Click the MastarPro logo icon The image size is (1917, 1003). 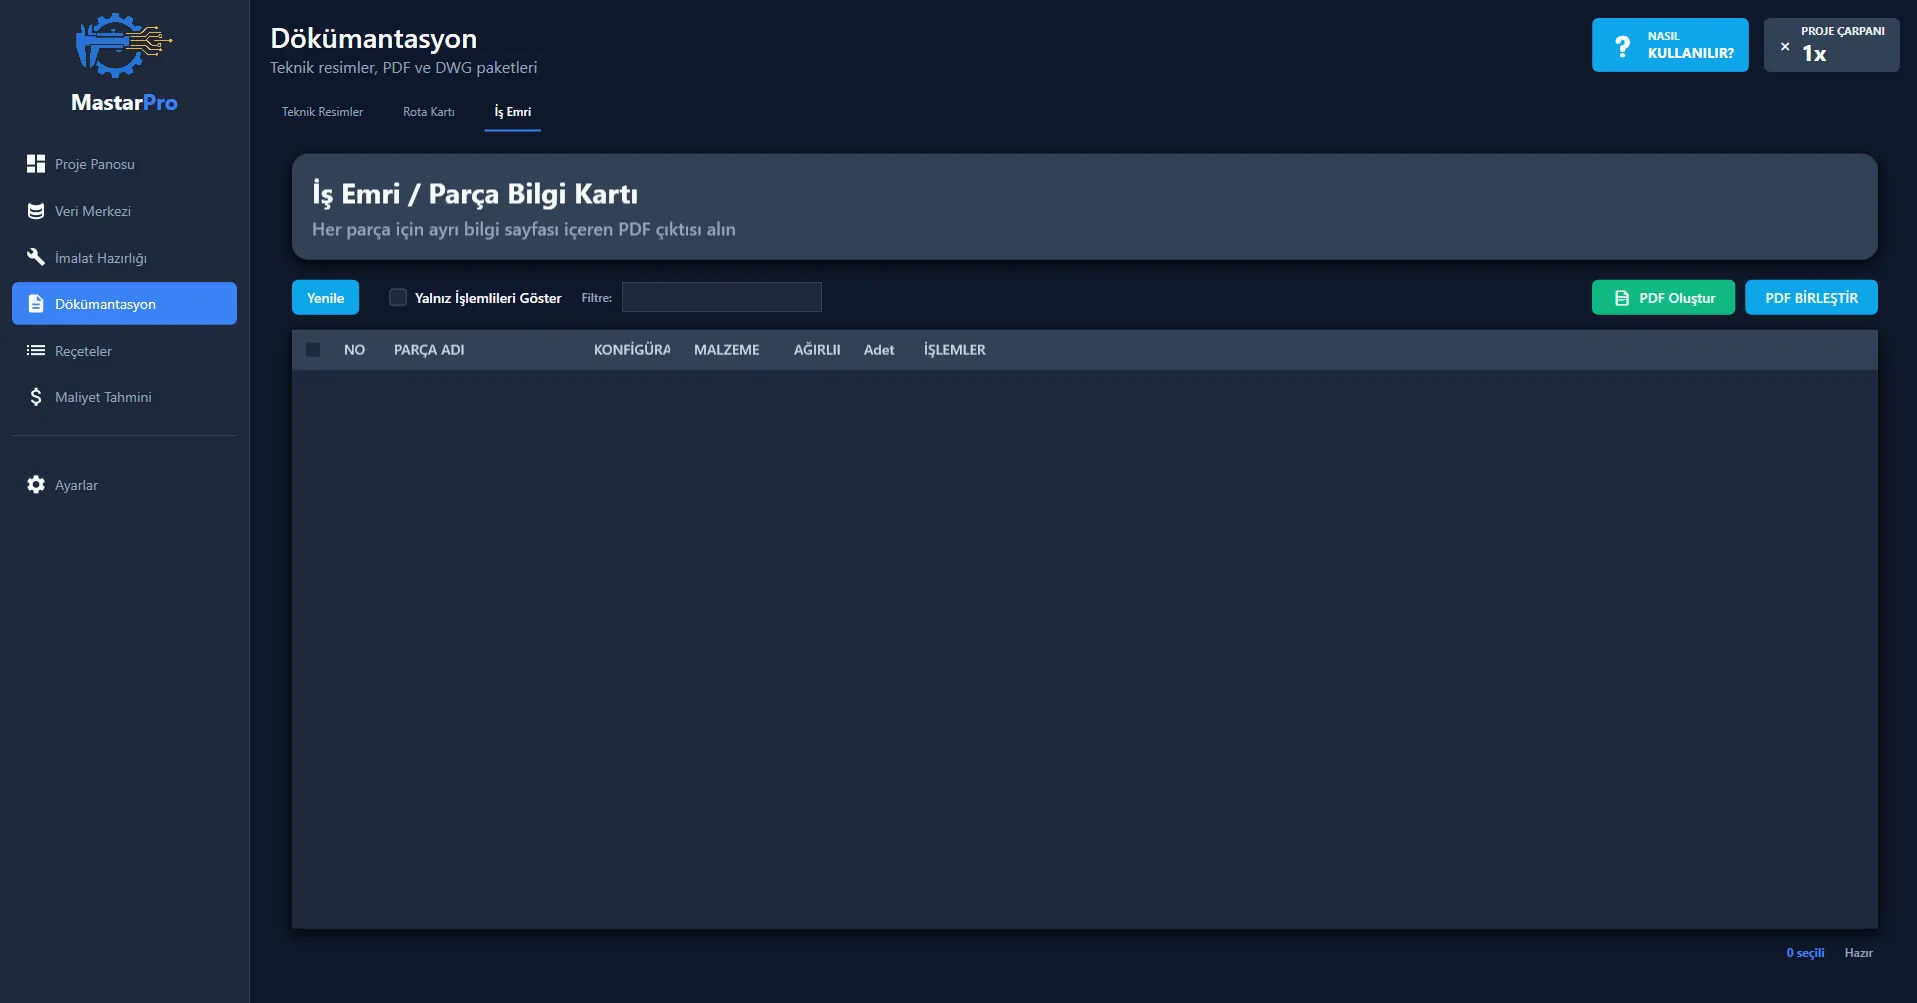pos(123,45)
